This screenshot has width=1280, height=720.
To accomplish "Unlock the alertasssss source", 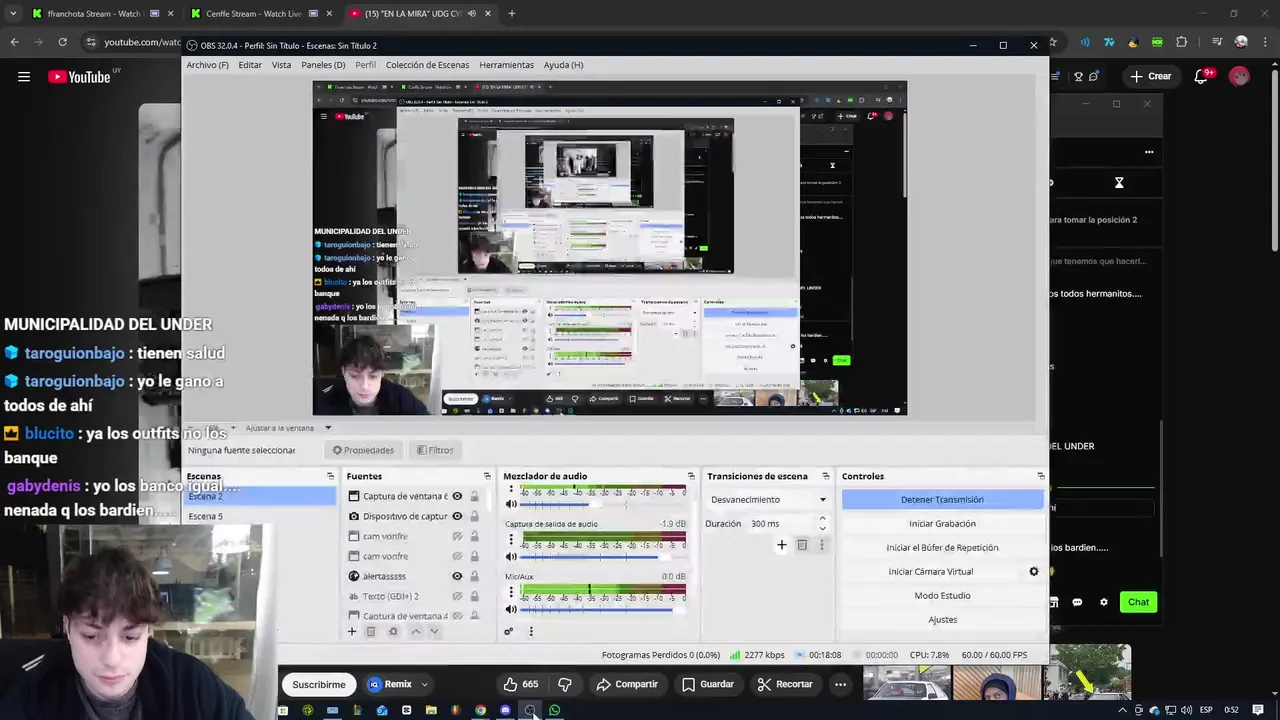I will (474, 576).
